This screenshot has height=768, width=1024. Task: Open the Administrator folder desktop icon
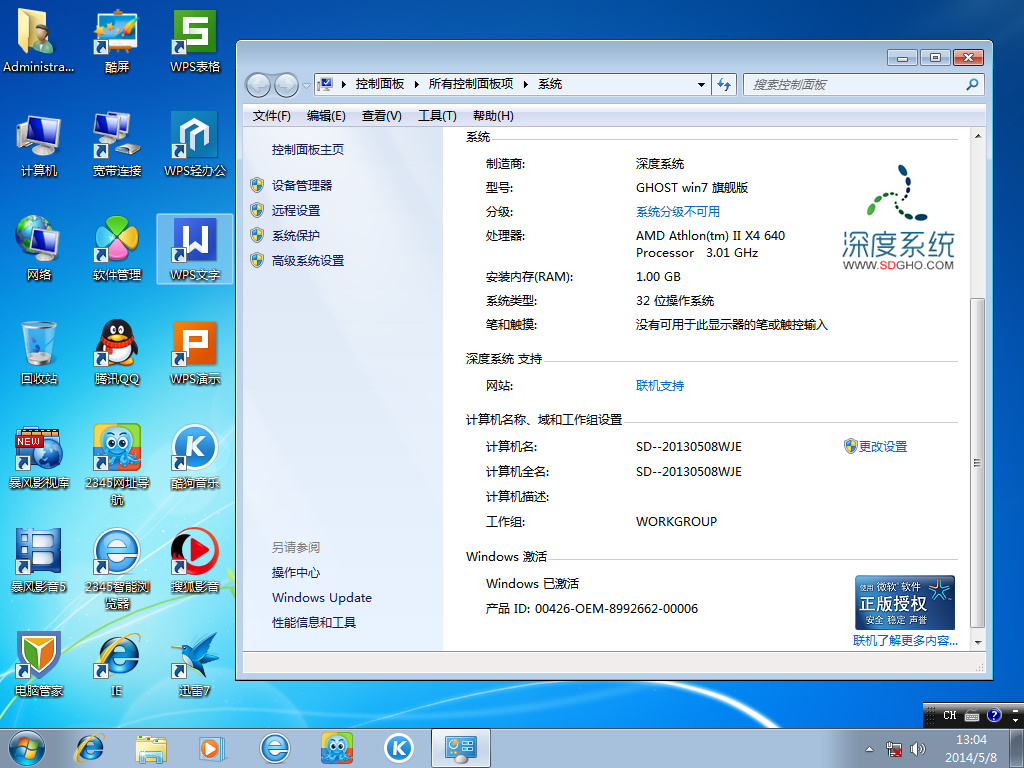pyautogui.click(x=38, y=40)
